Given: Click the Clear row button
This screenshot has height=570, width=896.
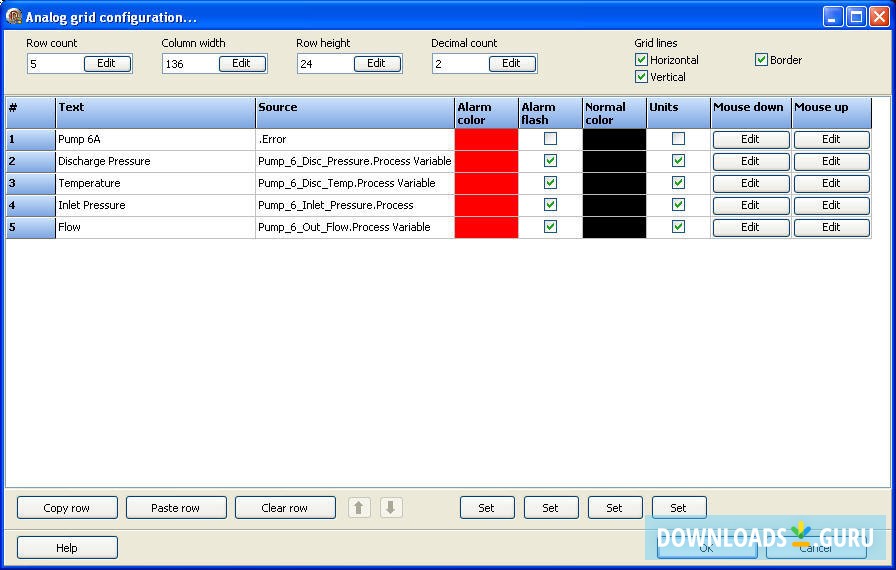Looking at the screenshot, I should click(285, 508).
